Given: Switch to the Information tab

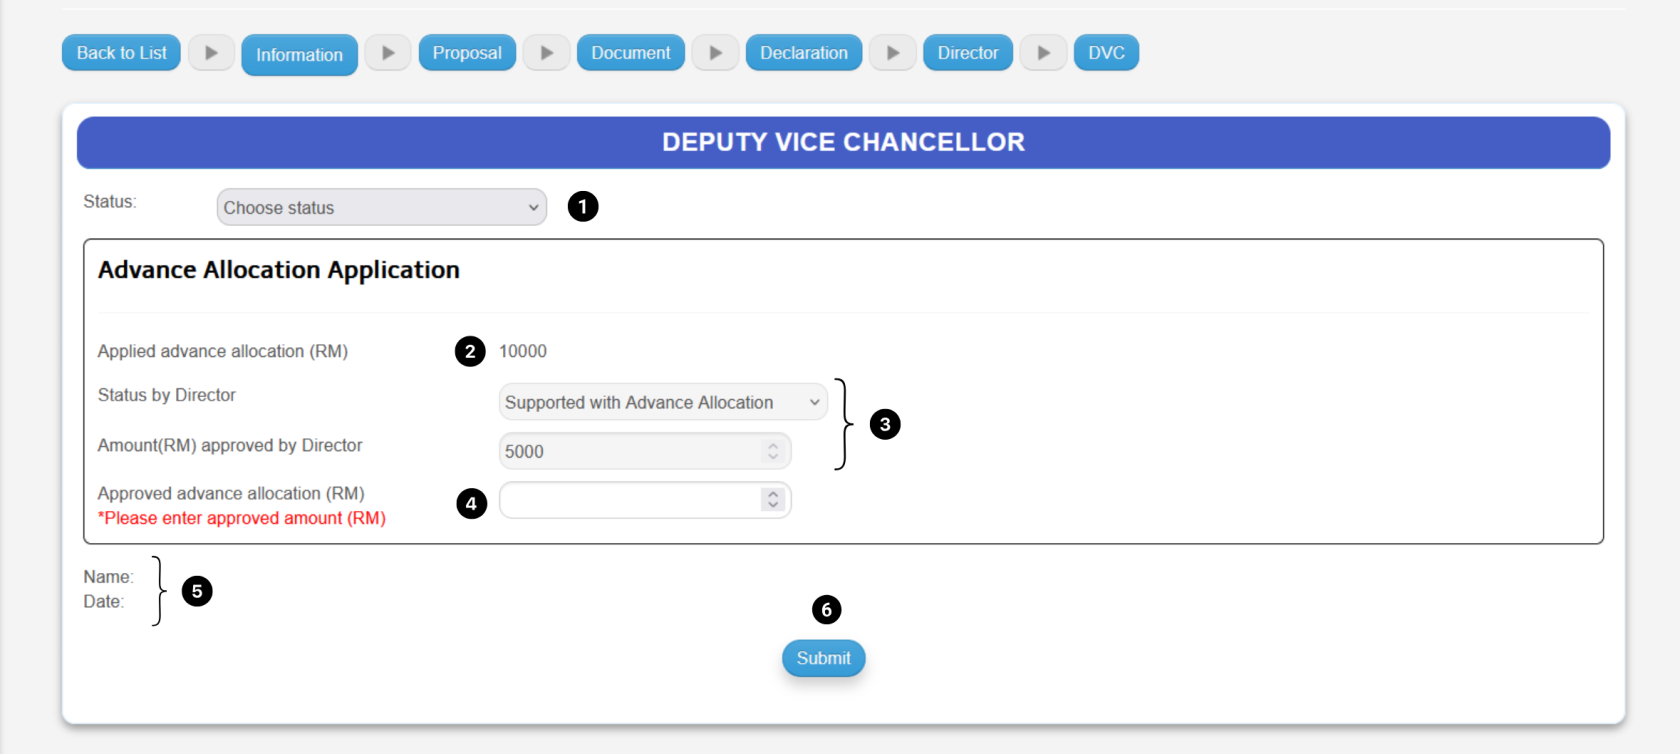Looking at the screenshot, I should coord(299,52).
